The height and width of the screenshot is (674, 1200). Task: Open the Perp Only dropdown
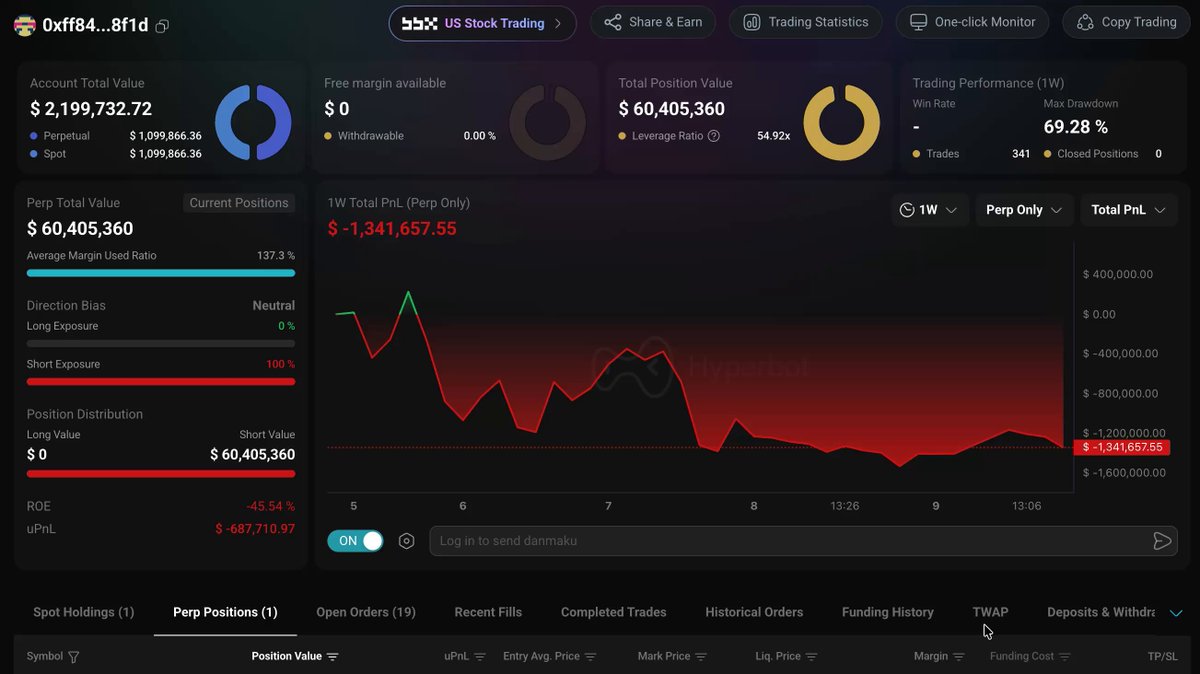pos(1025,210)
